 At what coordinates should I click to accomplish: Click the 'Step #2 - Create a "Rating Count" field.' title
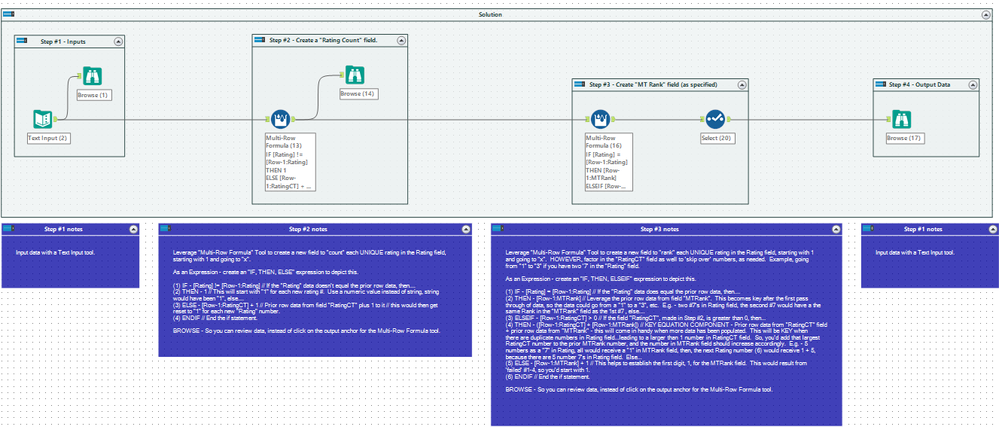324,41
